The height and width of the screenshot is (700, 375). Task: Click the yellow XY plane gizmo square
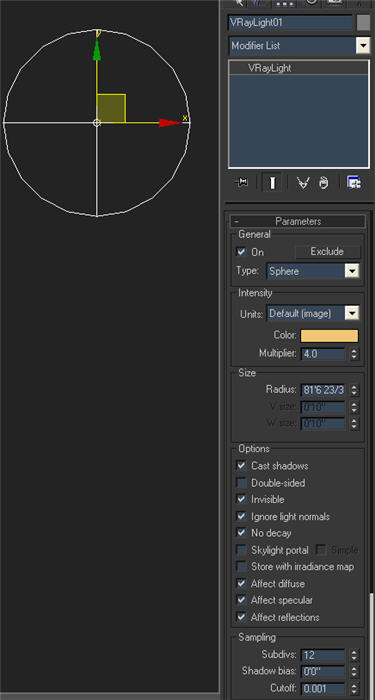[111, 108]
